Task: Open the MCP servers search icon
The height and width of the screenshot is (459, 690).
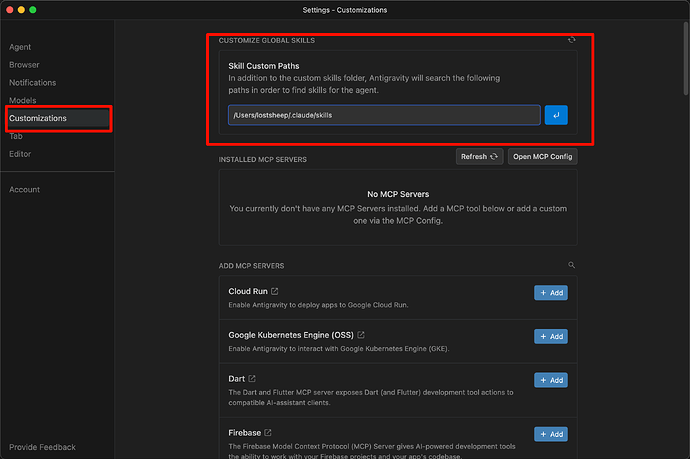Action: [x=571, y=265]
